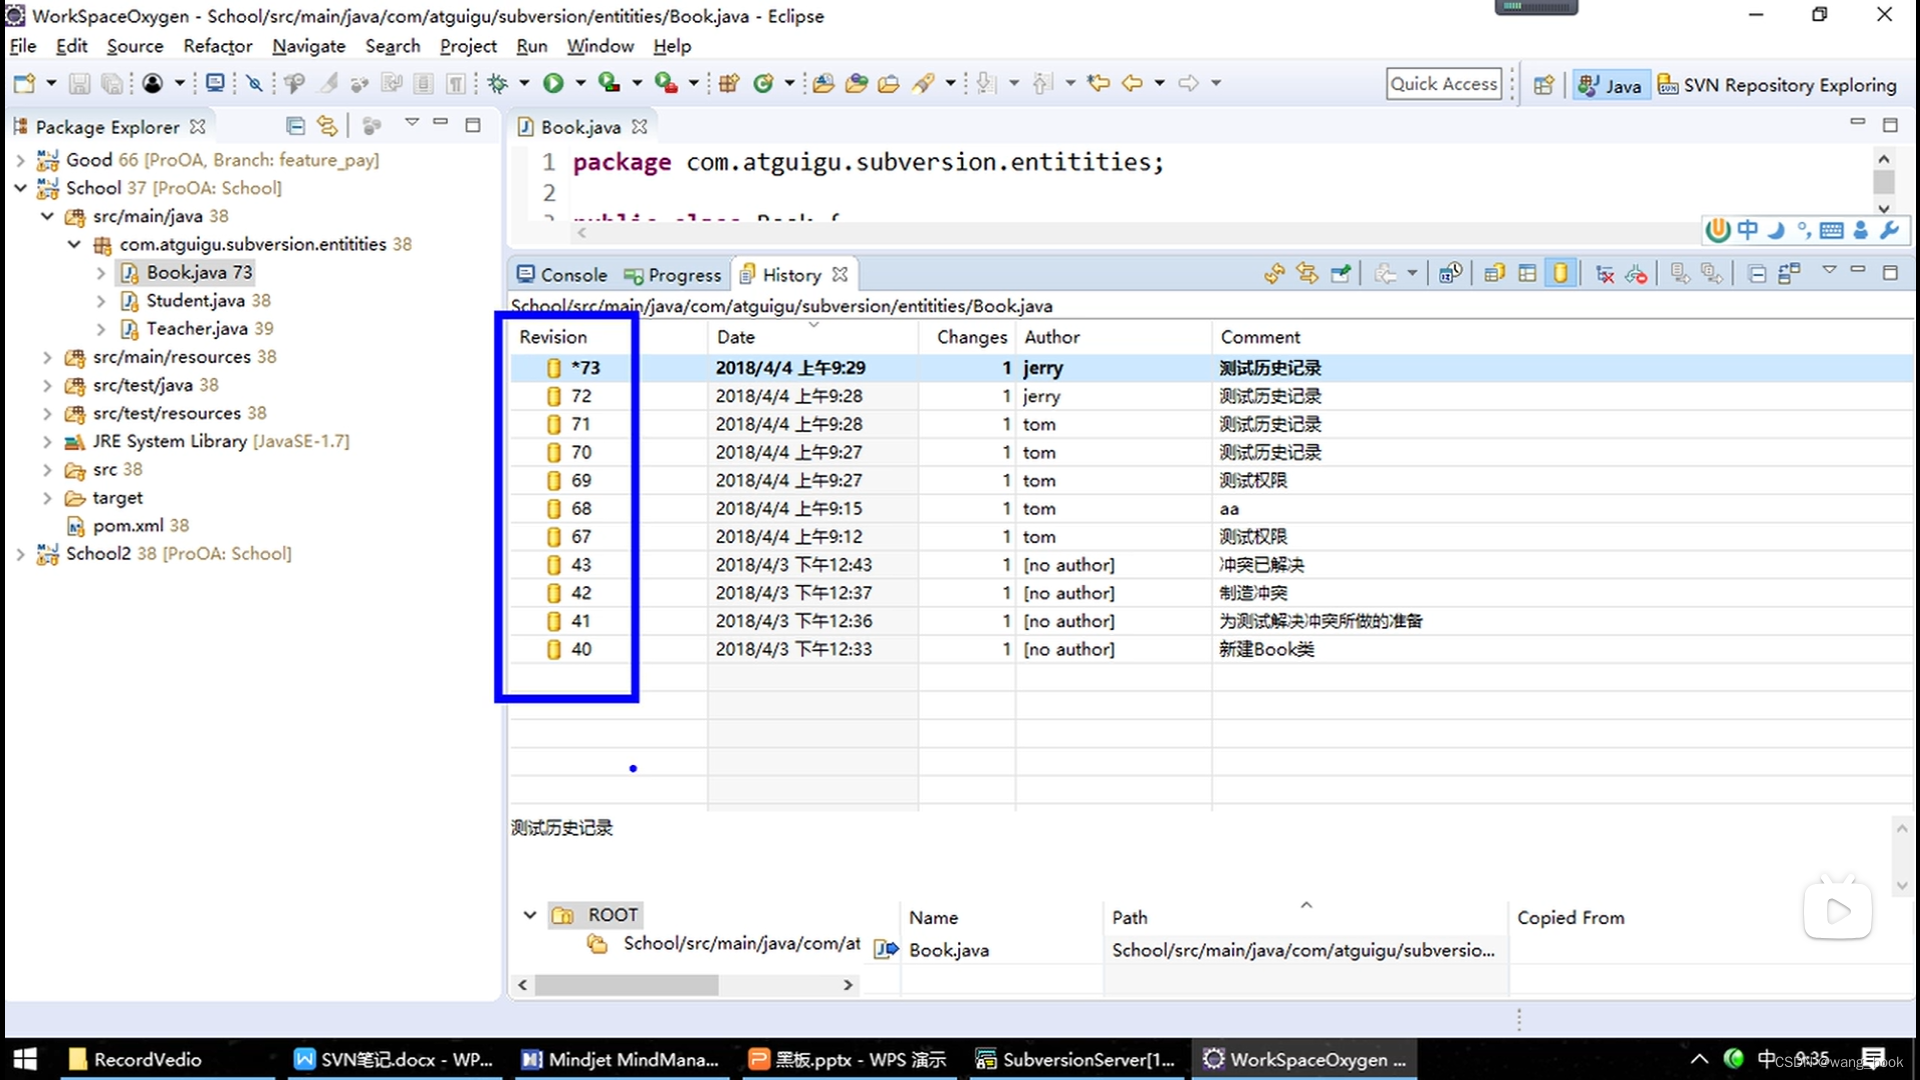
Task: Click the History refresh icon
Action: click(1274, 273)
